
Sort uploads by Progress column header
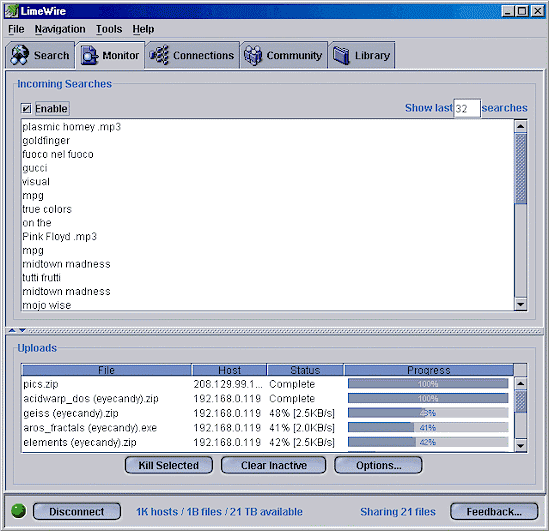[429, 370]
